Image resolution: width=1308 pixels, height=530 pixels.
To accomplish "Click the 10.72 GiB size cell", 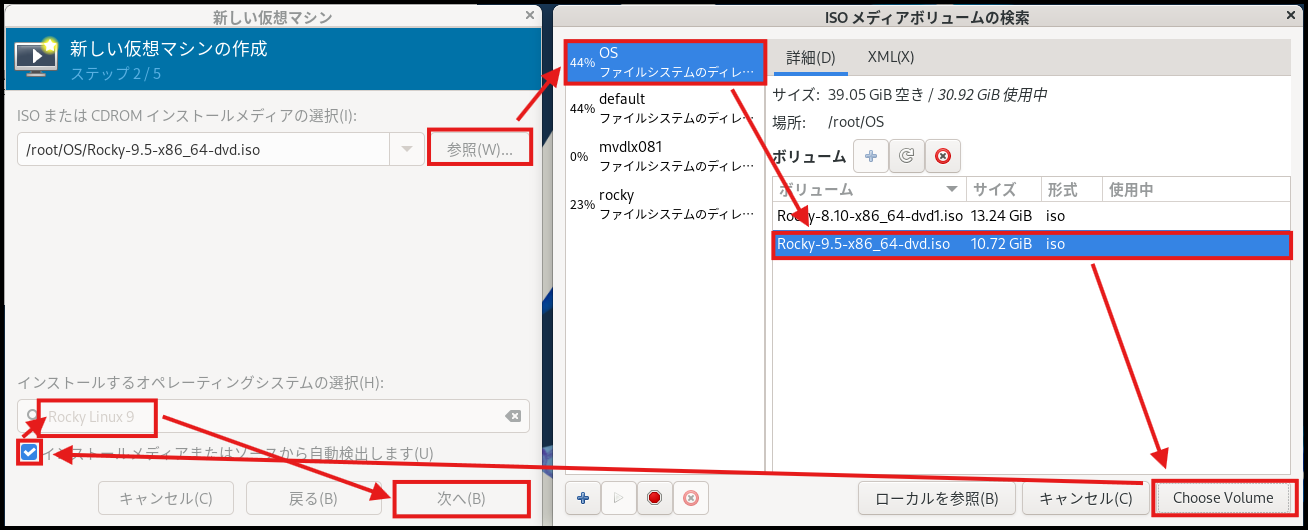I will tap(1001, 244).
